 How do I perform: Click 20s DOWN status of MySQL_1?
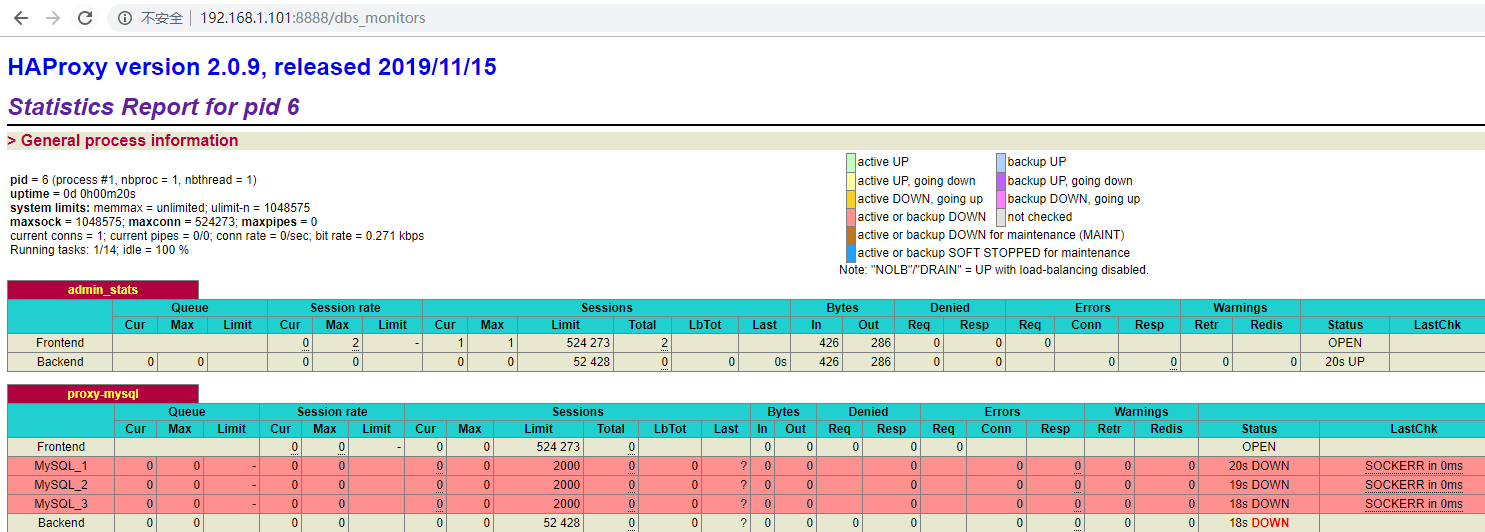[x=1259, y=466]
